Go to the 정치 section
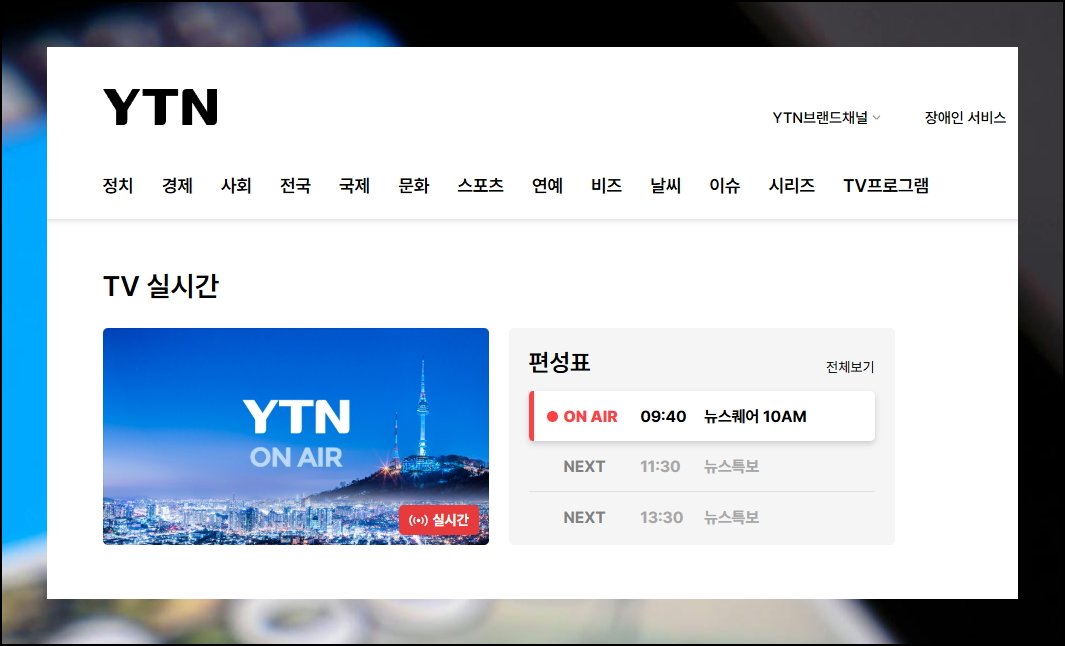This screenshot has width=1065, height=646. 118,185
